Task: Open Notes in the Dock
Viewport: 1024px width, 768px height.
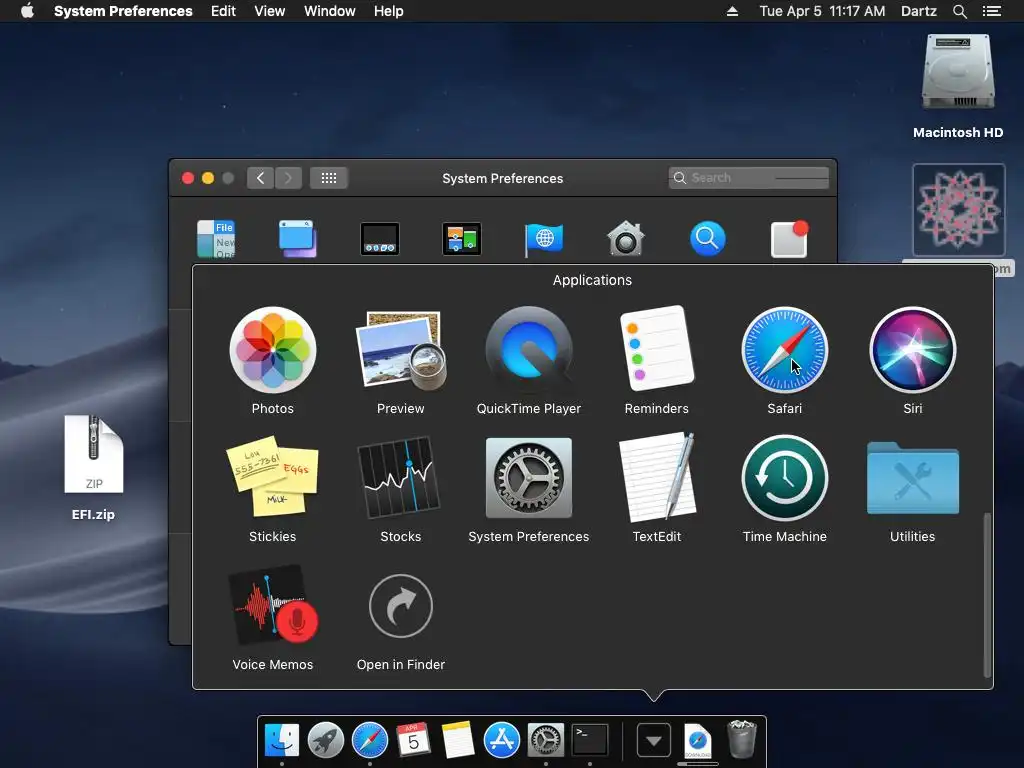Action: coord(458,740)
